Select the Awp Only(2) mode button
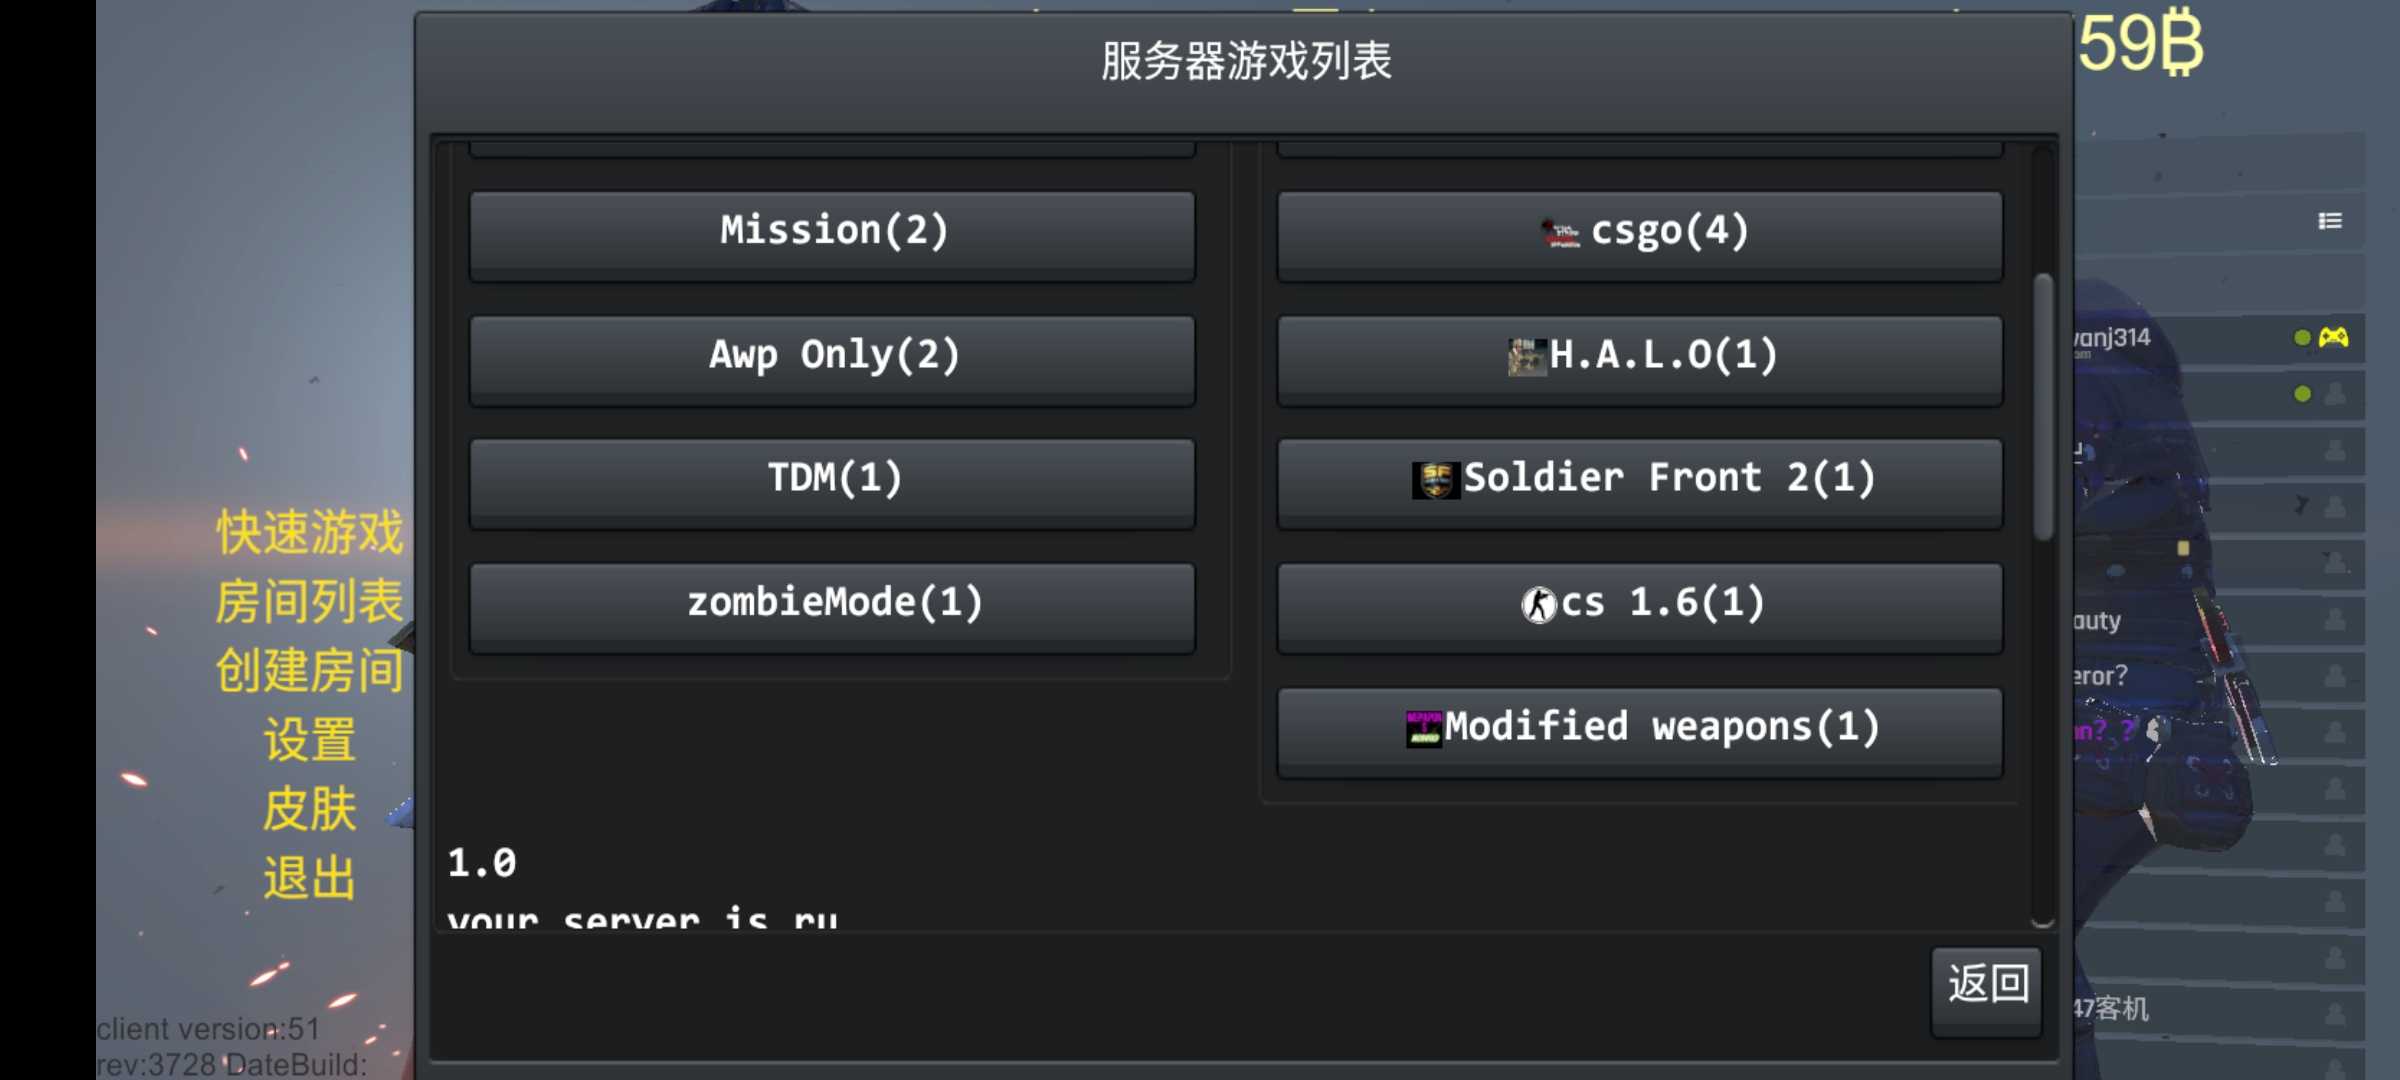This screenshot has height=1080, width=2400. (832, 358)
